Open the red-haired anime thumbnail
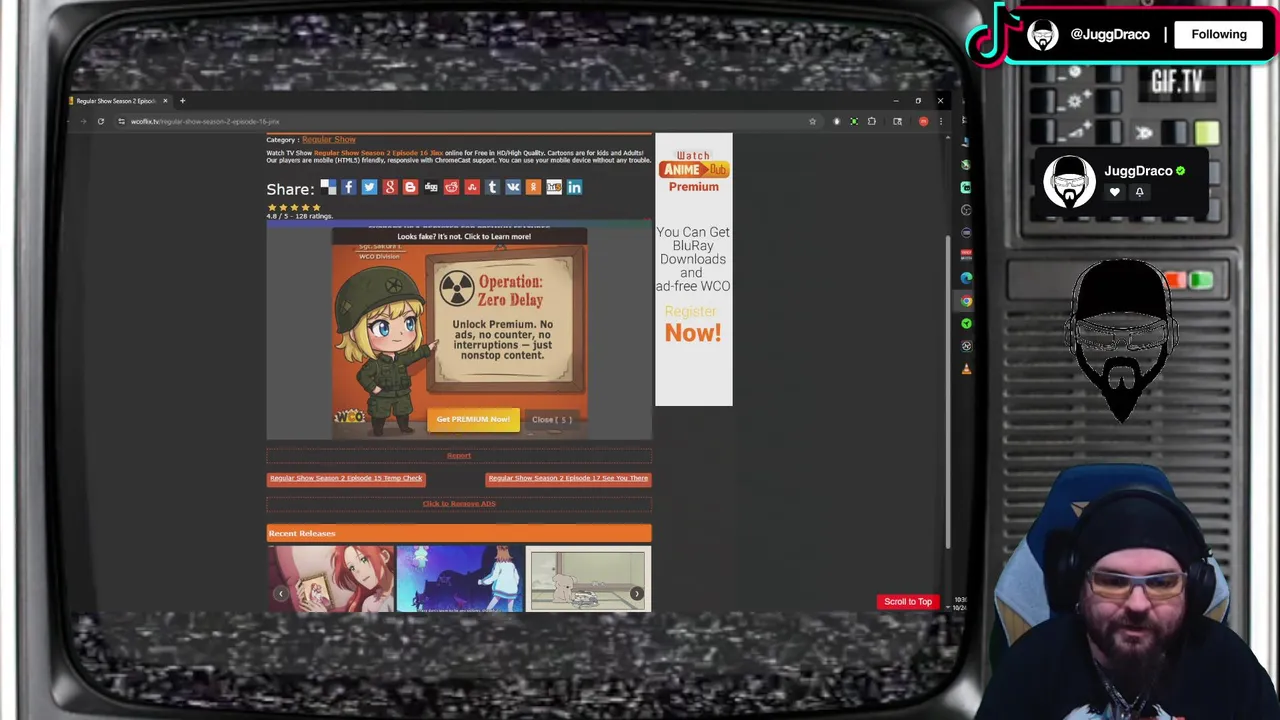 [331, 579]
